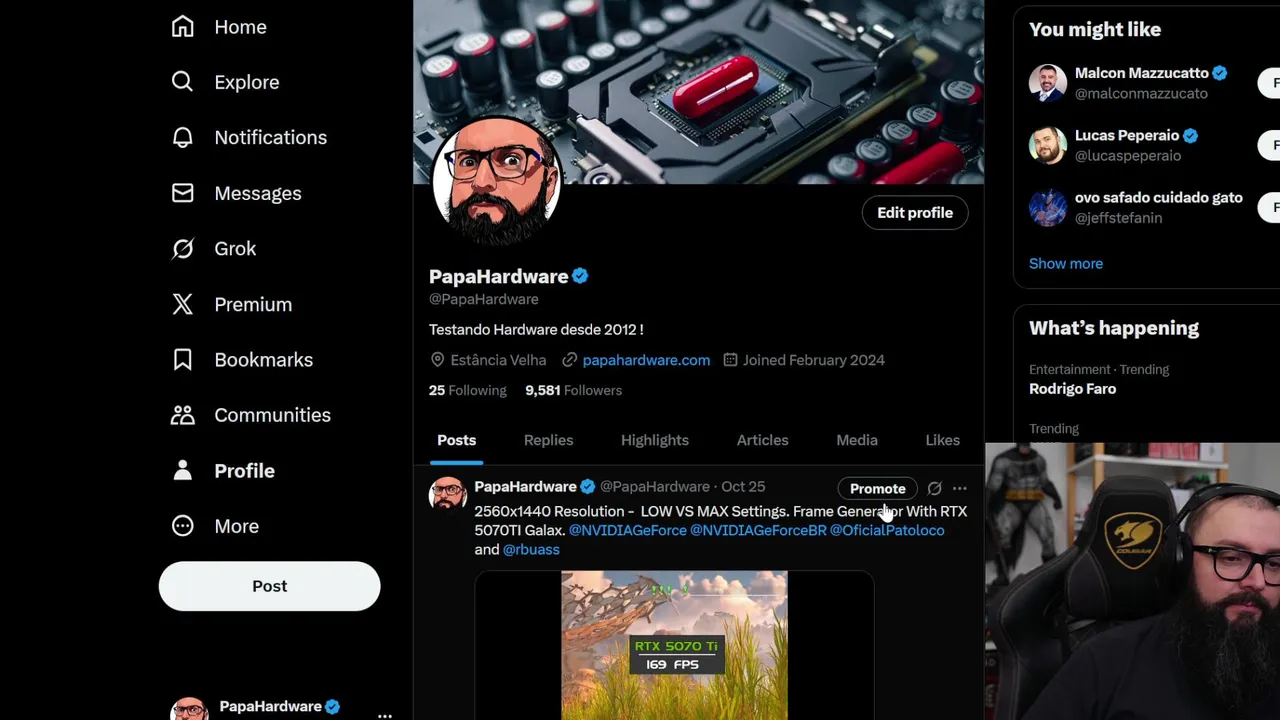Switch to the Articles tab
The width and height of the screenshot is (1280, 720).
click(x=762, y=440)
